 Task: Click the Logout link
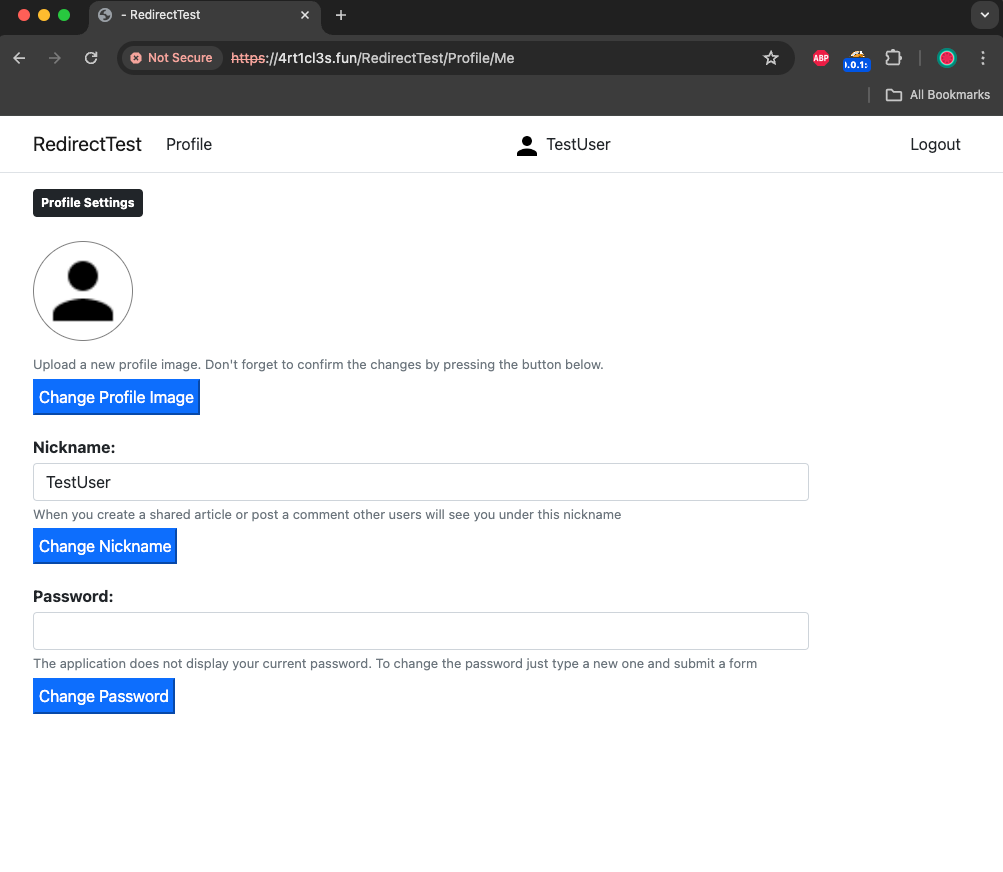(x=934, y=144)
